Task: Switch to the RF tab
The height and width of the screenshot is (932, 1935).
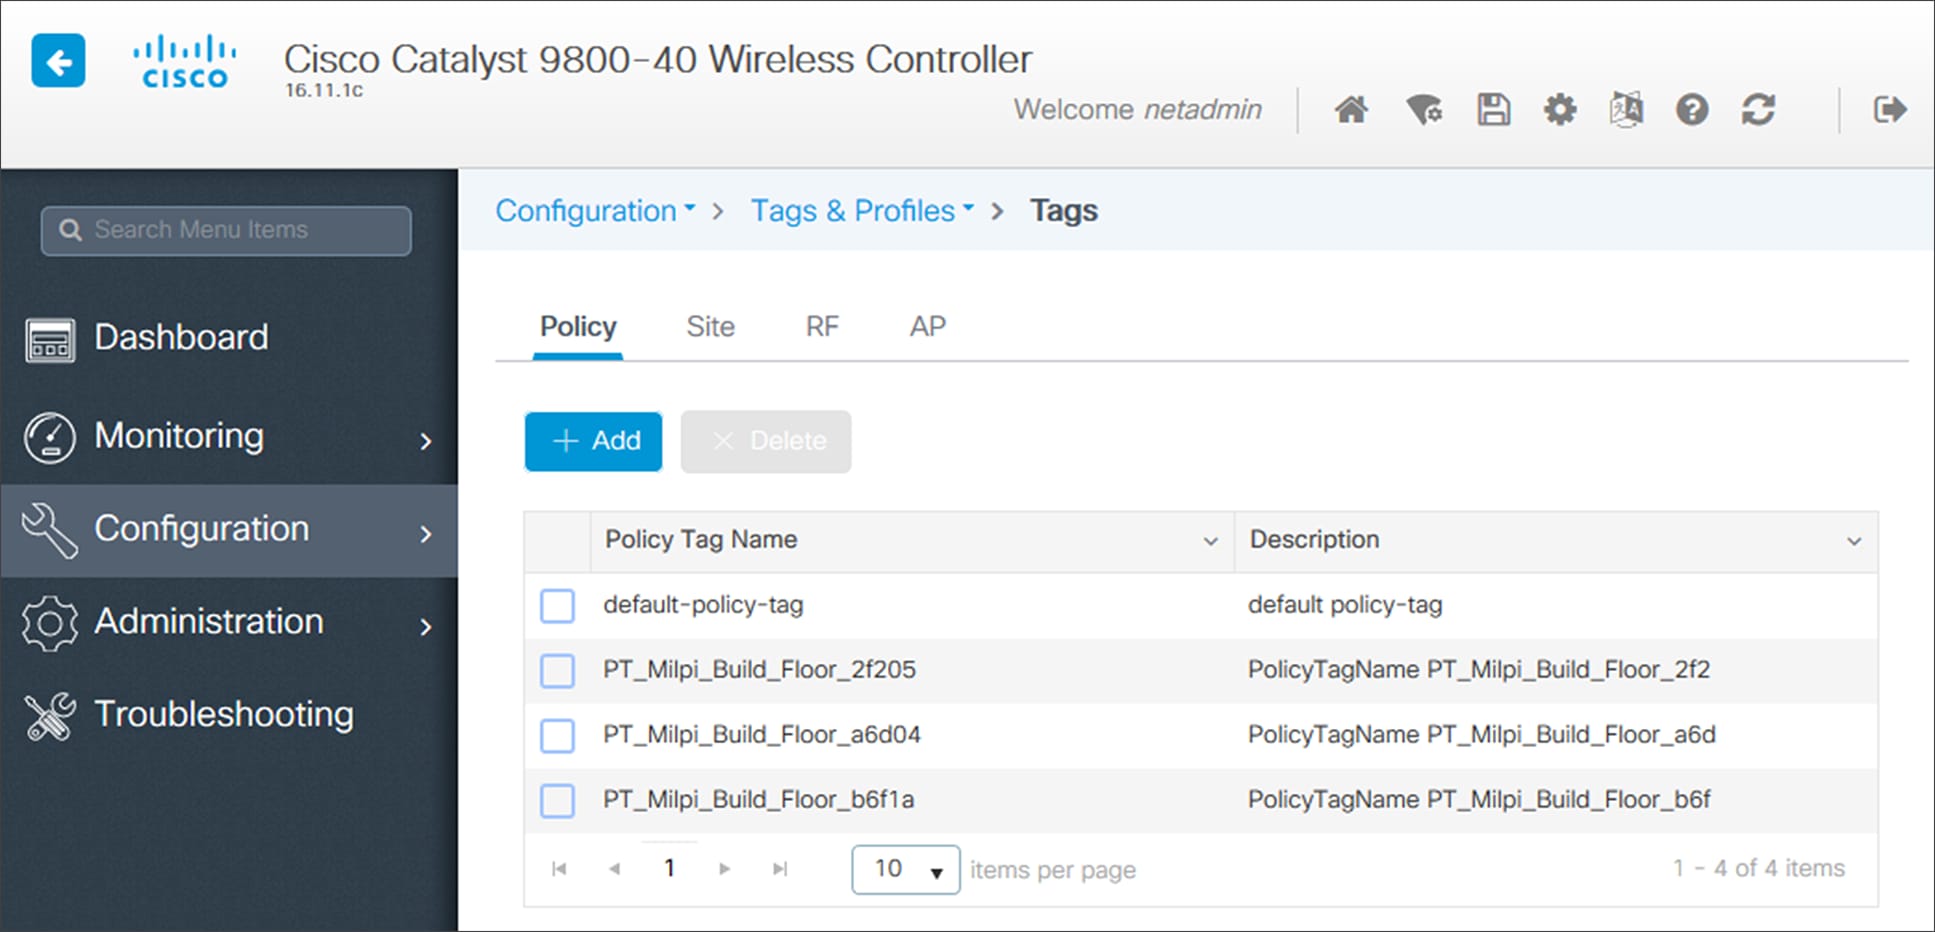Action: pos(822,327)
